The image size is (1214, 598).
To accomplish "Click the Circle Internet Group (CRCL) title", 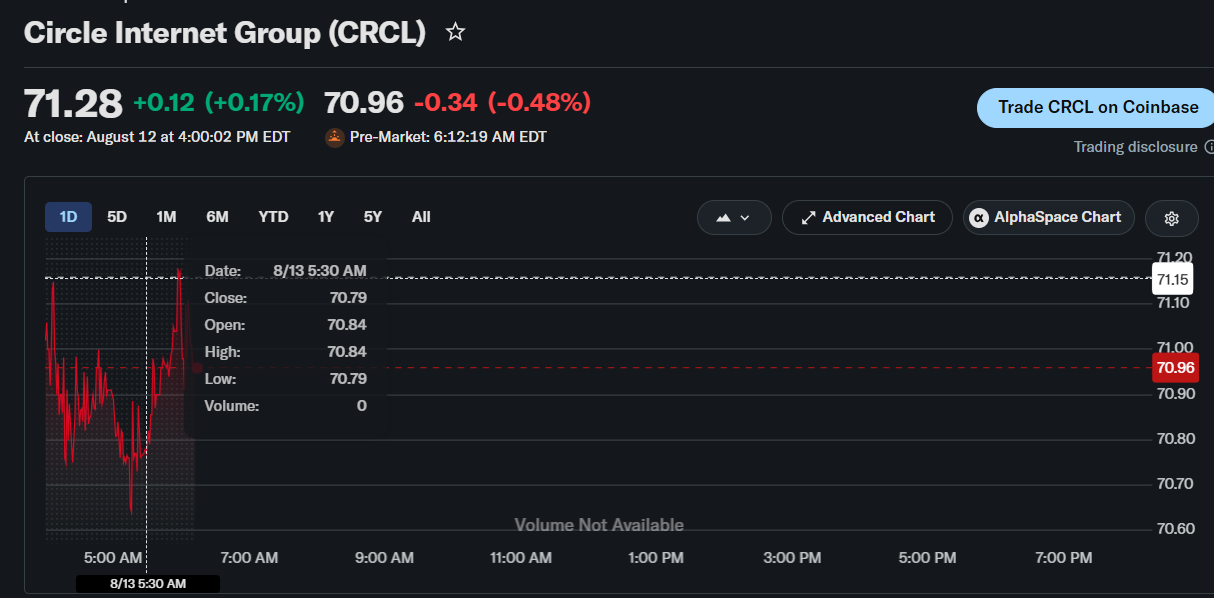I will coord(225,33).
